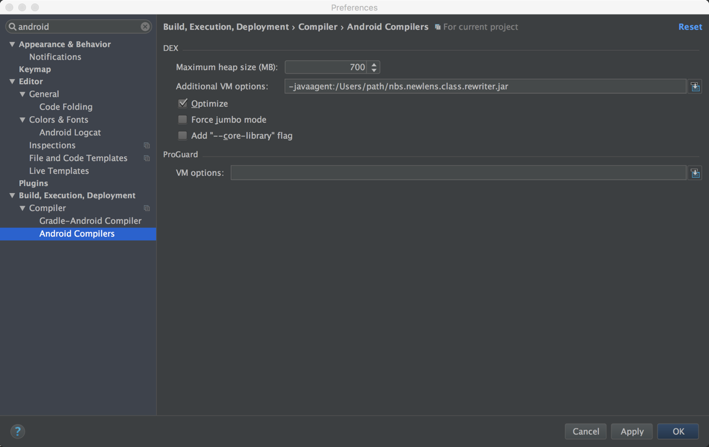Expand the ProGuard VM options field
Image resolution: width=709 pixels, height=447 pixels.
[x=695, y=173]
